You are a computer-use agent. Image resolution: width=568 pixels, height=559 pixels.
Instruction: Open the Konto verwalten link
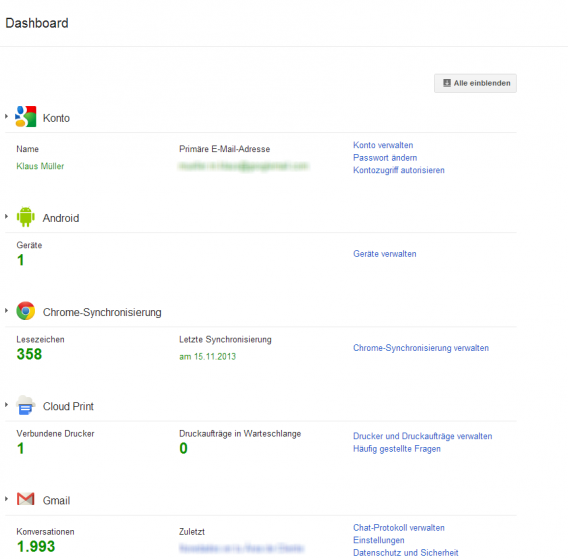(x=383, y=145)
